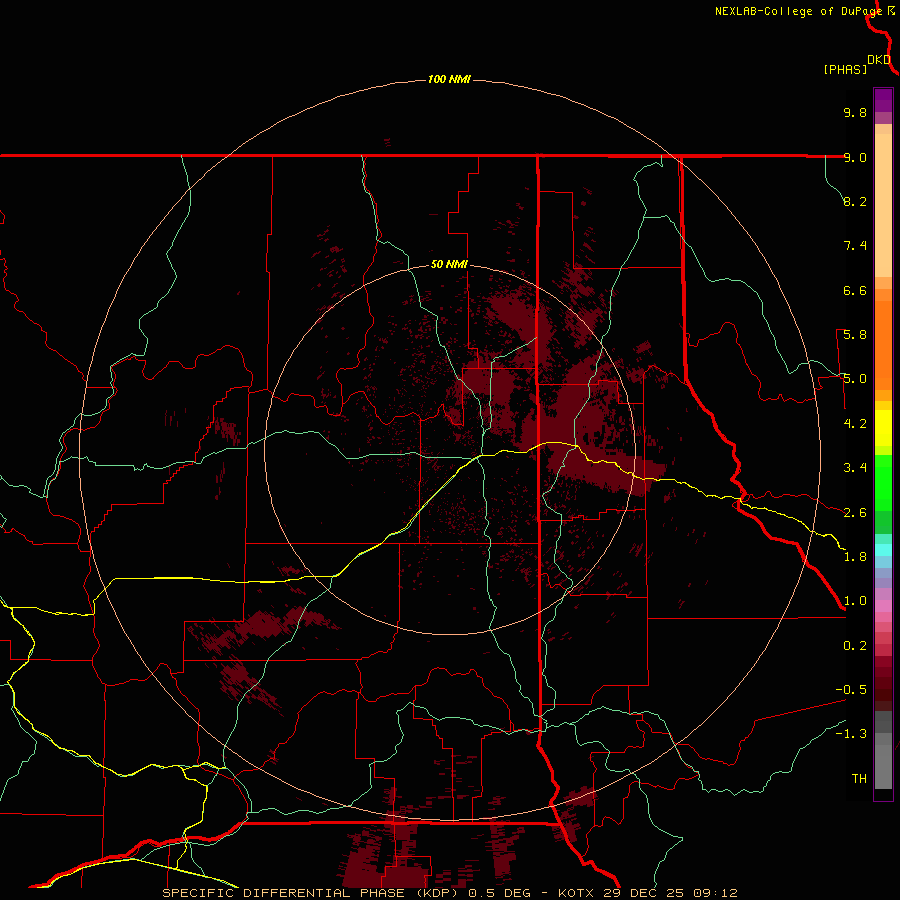Select the 5.8 scale value
This screenshot has width=900, height=900.
tap(855, 335)
